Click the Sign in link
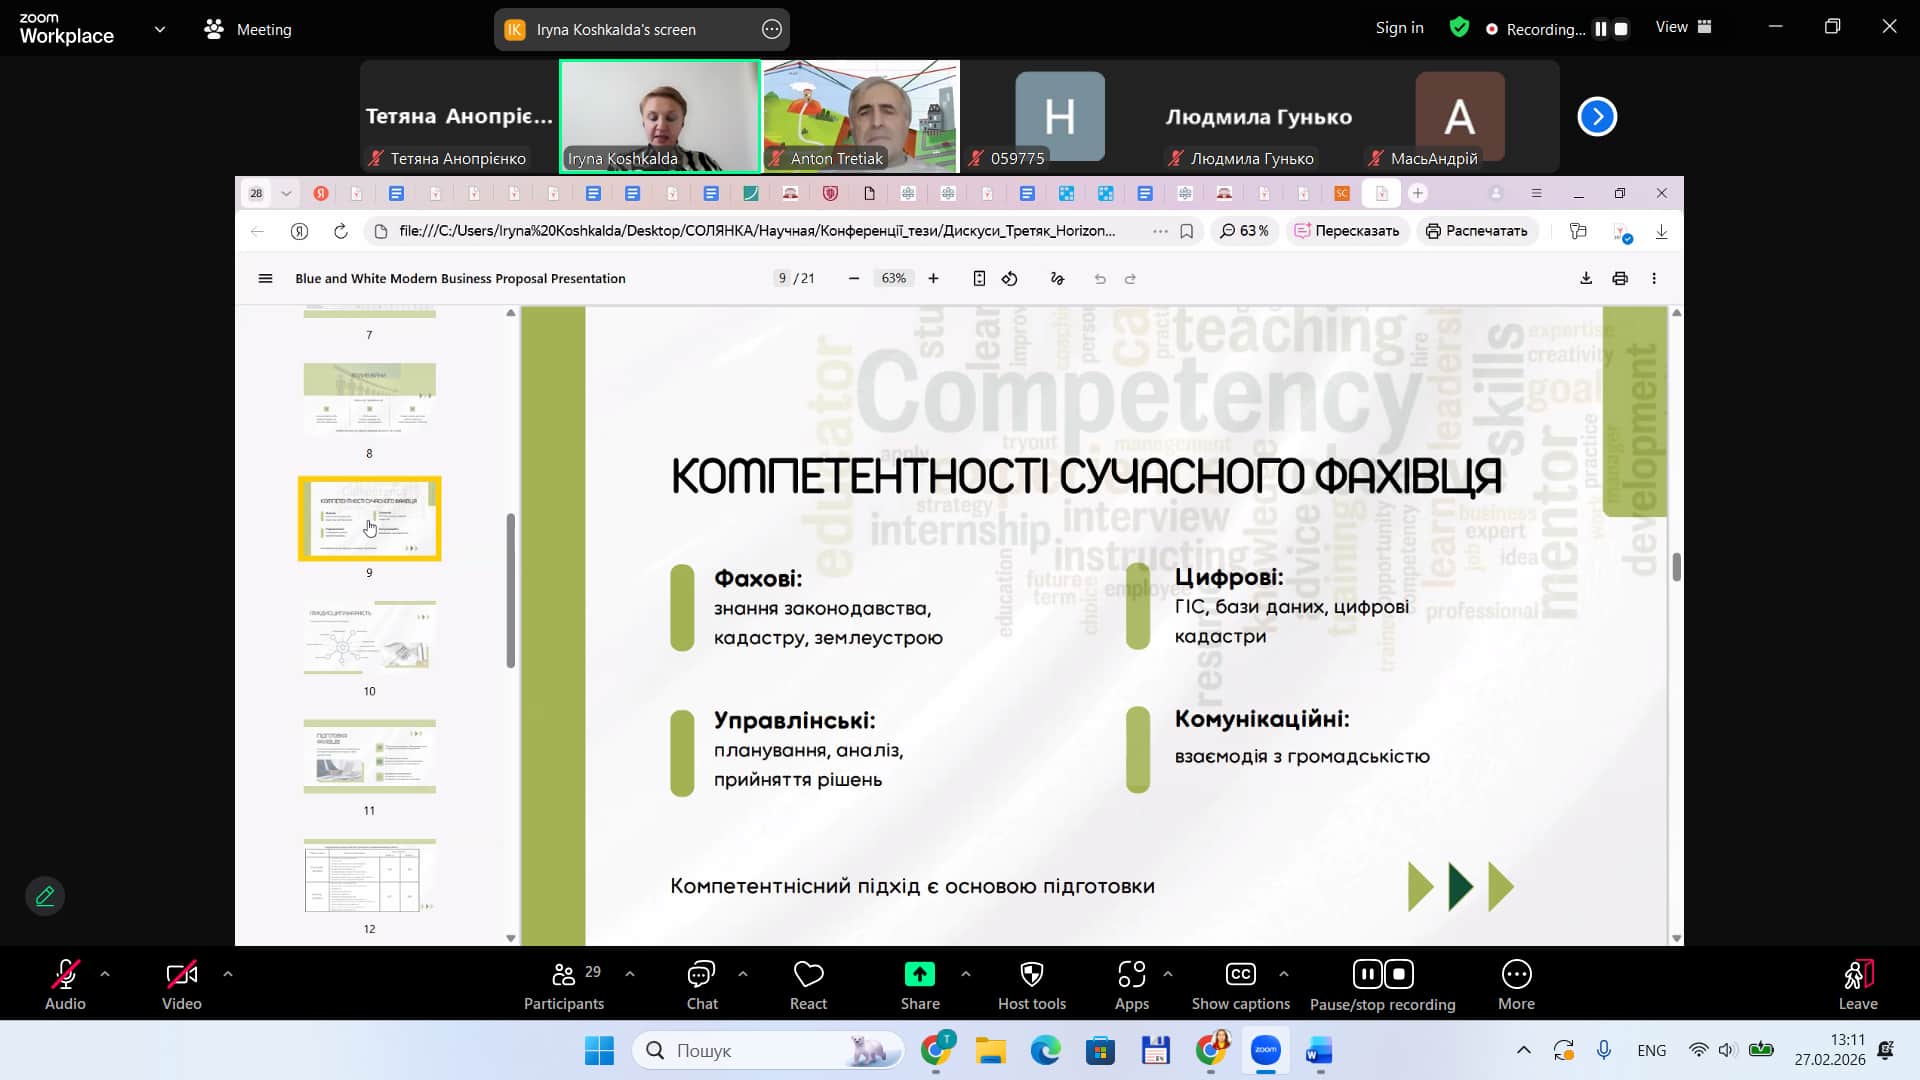 pos(1399,28)
